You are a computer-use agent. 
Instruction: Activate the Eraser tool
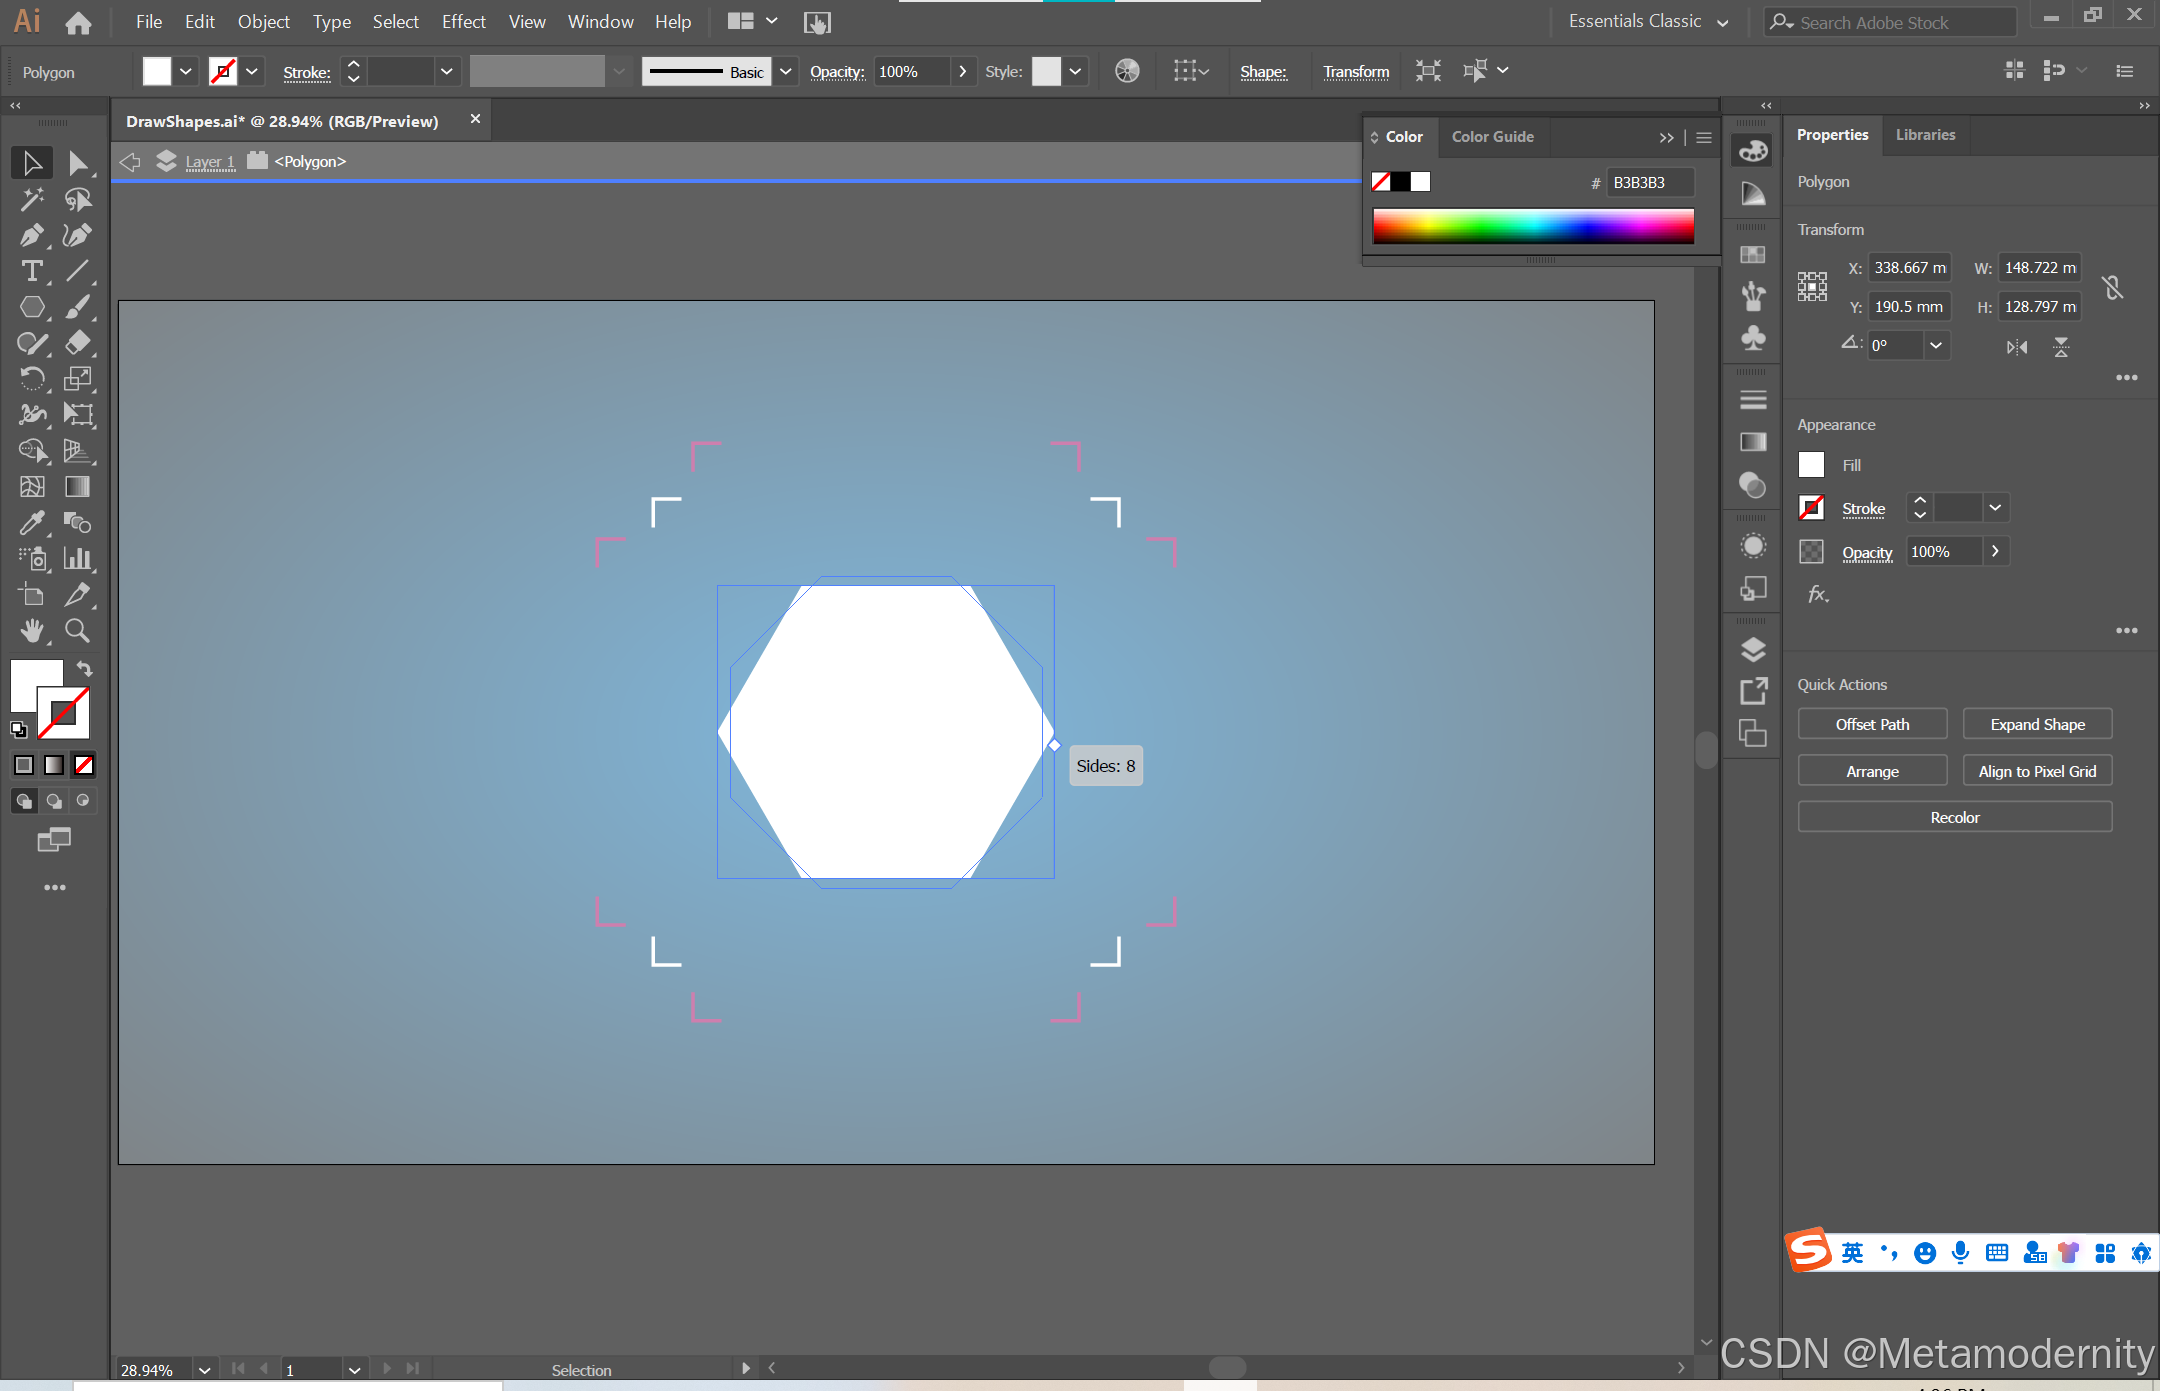click(x=77, y=343)
